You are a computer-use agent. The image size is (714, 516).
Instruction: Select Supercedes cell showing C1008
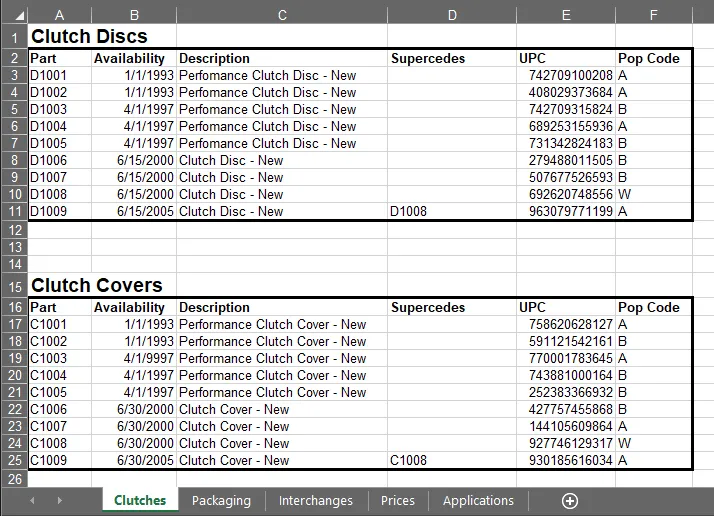point(452,460)
